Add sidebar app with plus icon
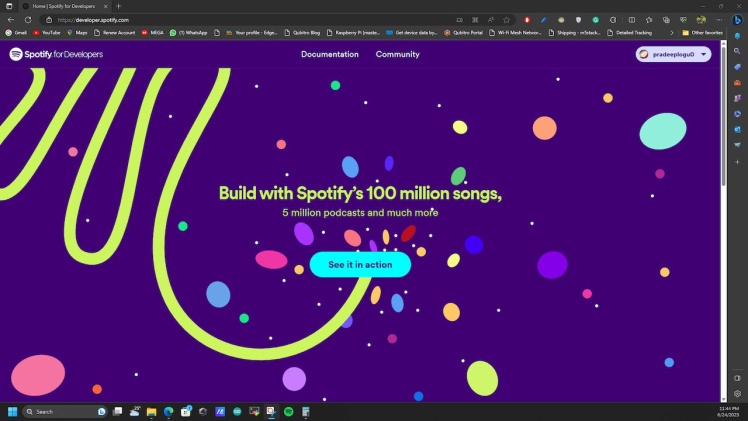This screenshot has height=421, width=748. (737, 162)
